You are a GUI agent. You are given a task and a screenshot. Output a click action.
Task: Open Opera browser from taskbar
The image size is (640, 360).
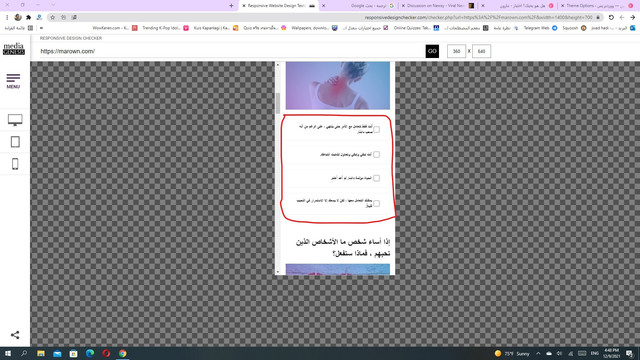pyautogui.click(x=106, y=353)
